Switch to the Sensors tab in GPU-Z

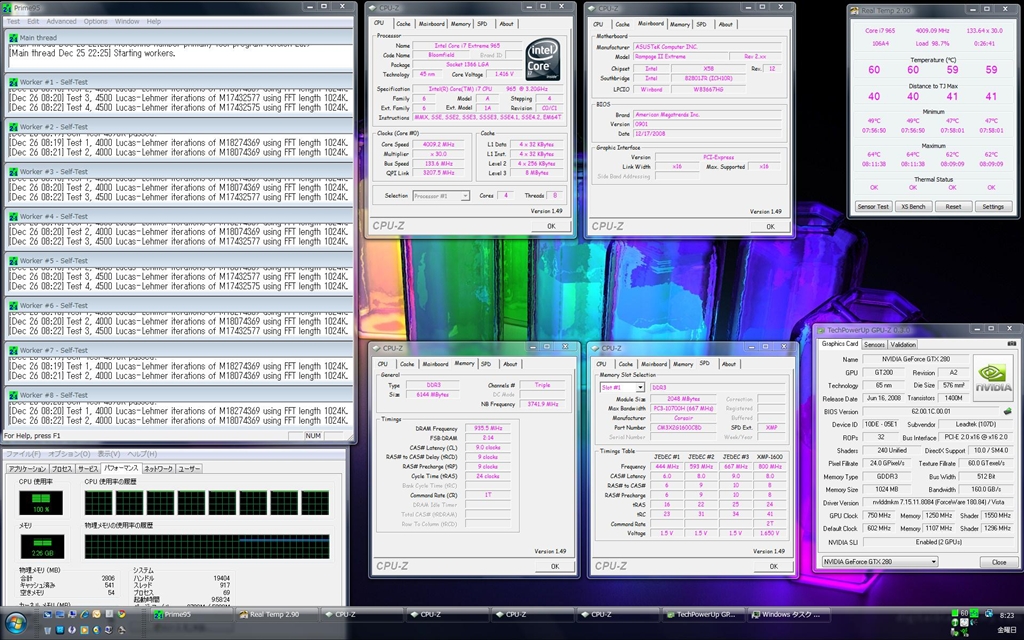point(873,344)
